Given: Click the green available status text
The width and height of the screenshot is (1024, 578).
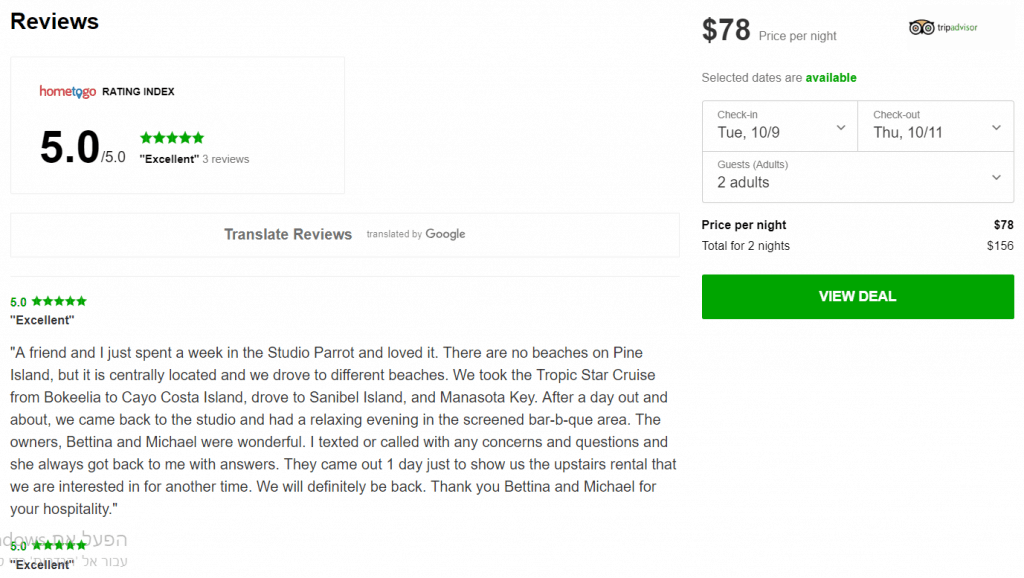Looking at the screenshot, I should [831, 78].
